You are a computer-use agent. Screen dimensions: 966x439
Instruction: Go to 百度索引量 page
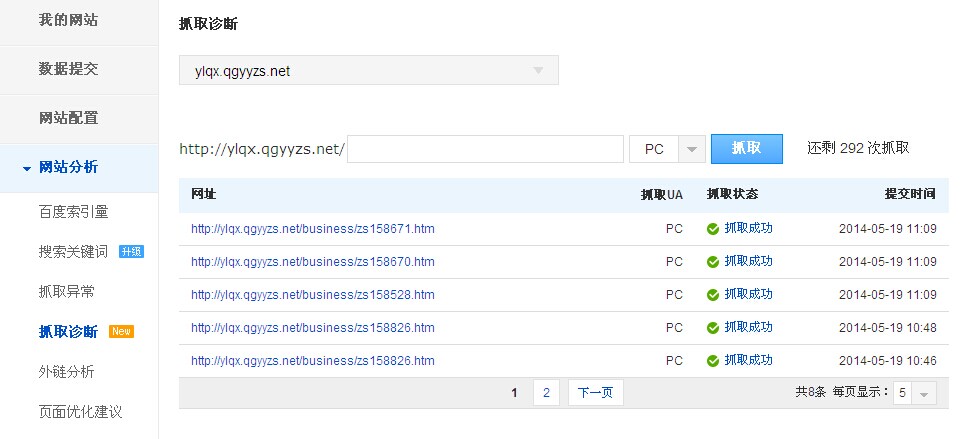pos(73,212)
